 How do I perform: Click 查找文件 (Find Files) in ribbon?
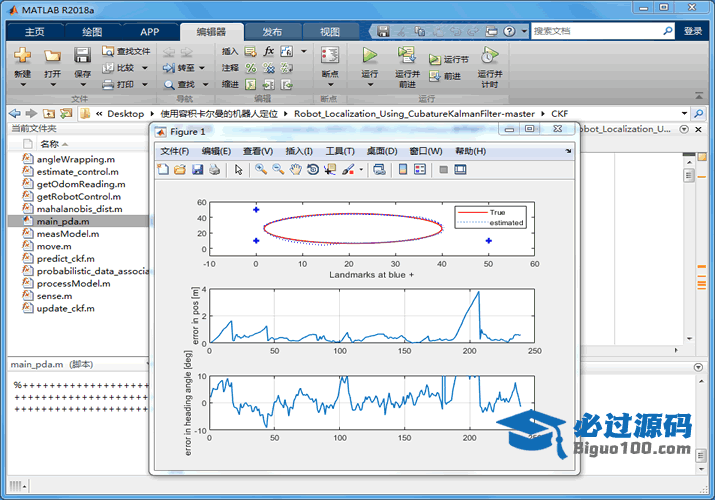[126, 51]
